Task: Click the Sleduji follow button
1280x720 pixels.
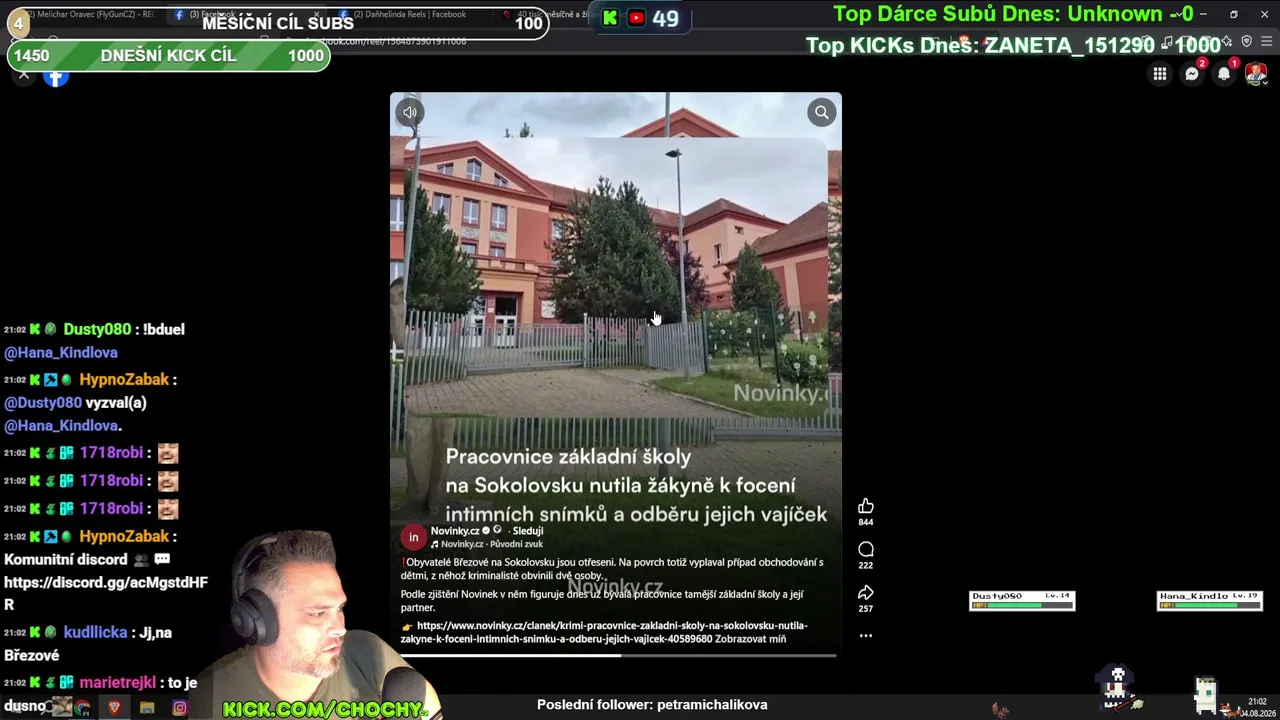Action: tap(528, 531)
